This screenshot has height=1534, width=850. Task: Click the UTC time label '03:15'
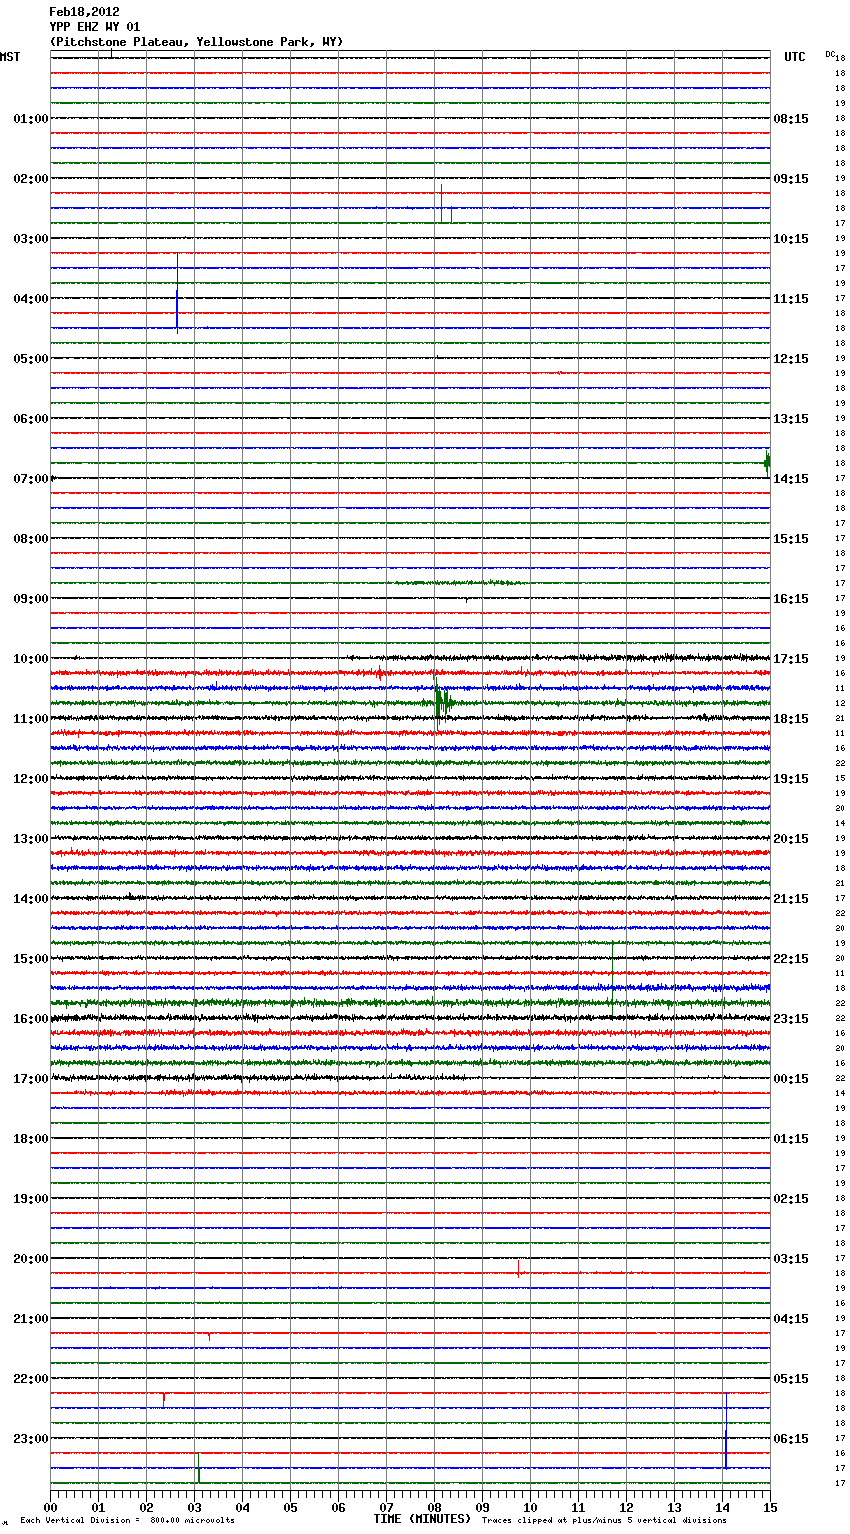tap(791, 1259)
